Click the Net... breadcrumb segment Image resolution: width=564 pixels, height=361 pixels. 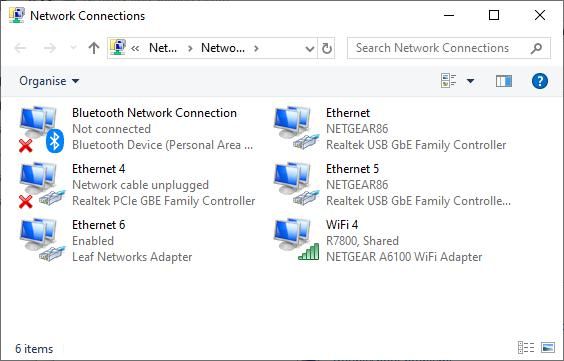click(x=163, y=48)
